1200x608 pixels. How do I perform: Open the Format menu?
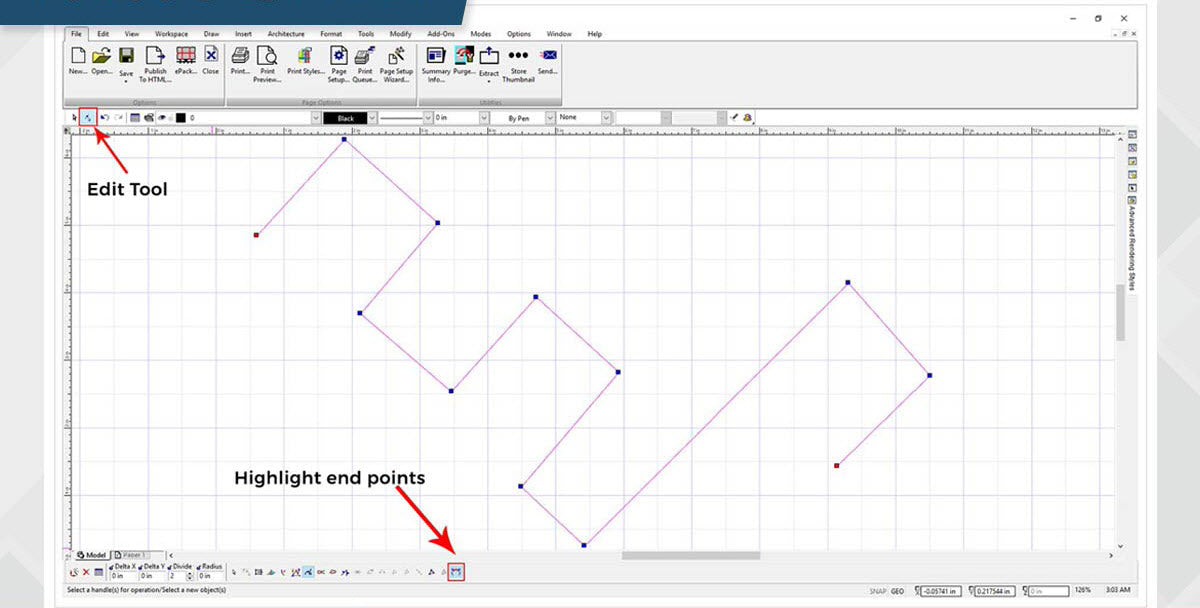coord(331,34)
